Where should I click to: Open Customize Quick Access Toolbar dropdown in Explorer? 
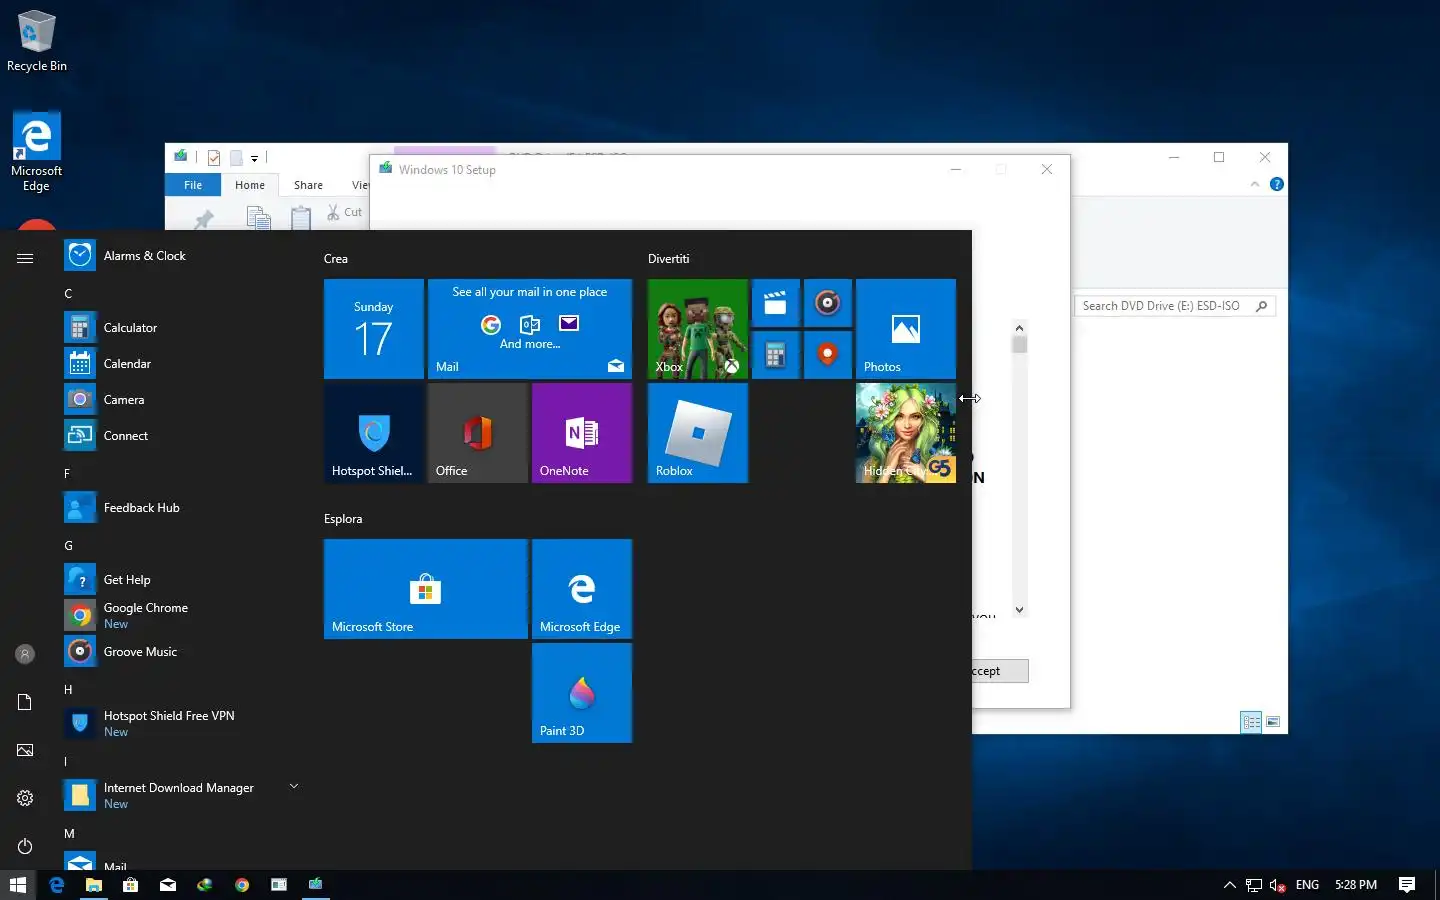tap(254, 158)
